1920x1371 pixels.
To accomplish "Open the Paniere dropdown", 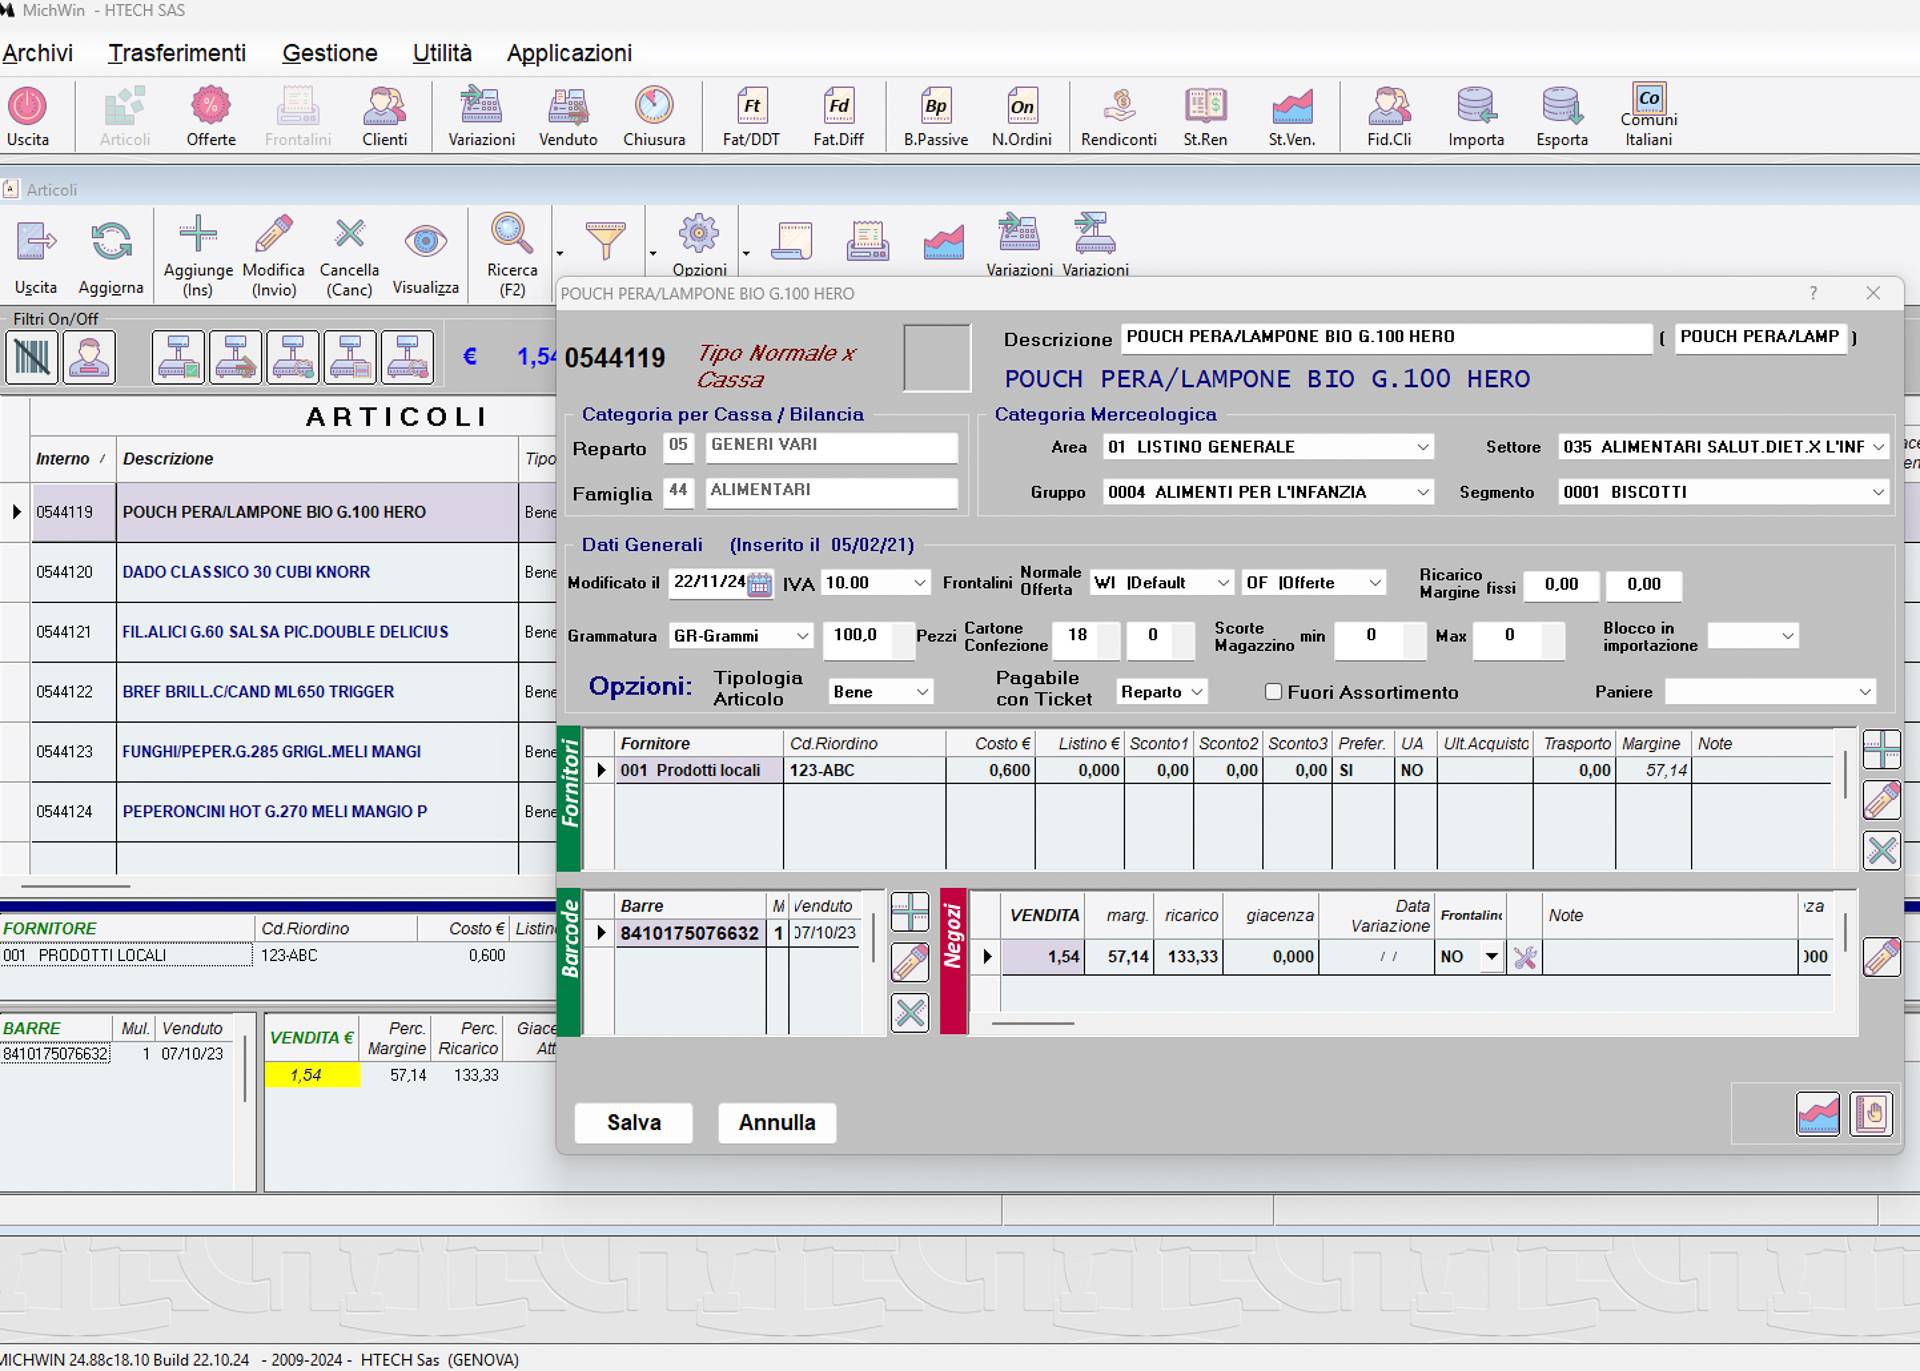I will coord(1864,692).
